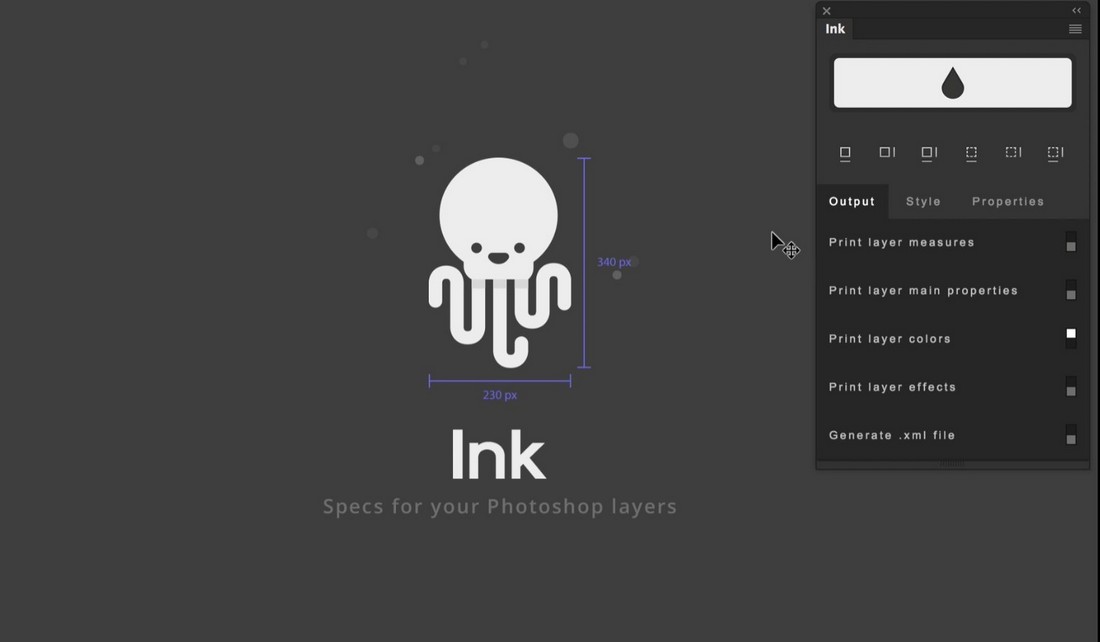Open the Ink panel flyout menu
This screenshot has height=642, width=1100.
[1075, 29]
